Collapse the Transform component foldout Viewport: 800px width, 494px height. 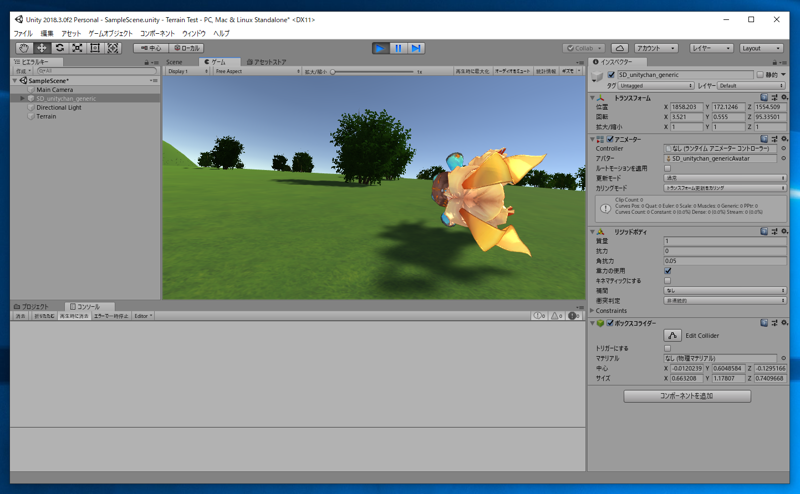pos(592,97)
